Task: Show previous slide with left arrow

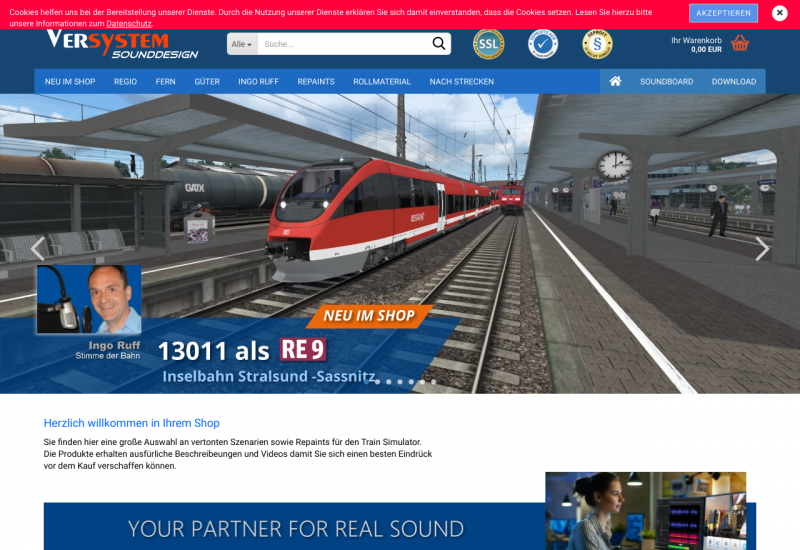Action: tap(38, 249)
